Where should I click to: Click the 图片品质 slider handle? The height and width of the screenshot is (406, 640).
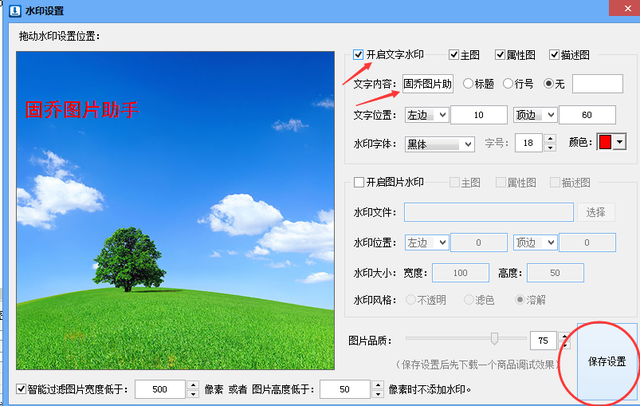(494, 338)
